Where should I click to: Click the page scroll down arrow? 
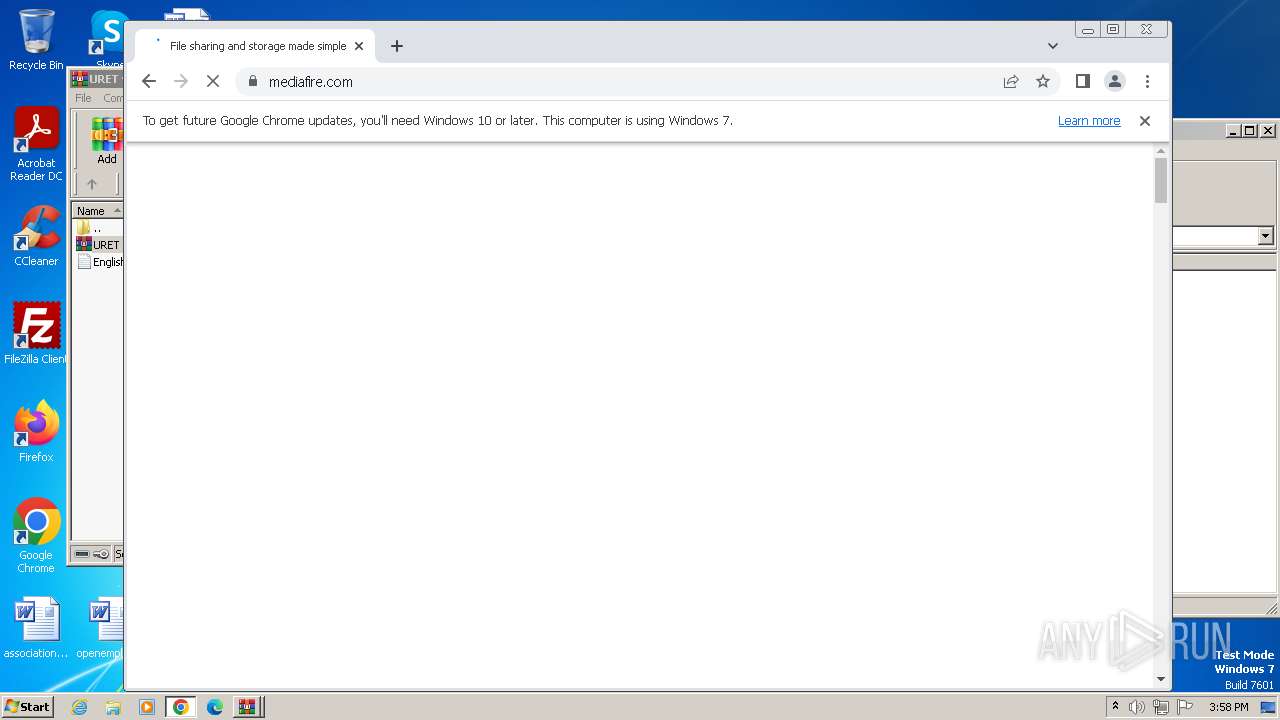tap(1161, 679)
